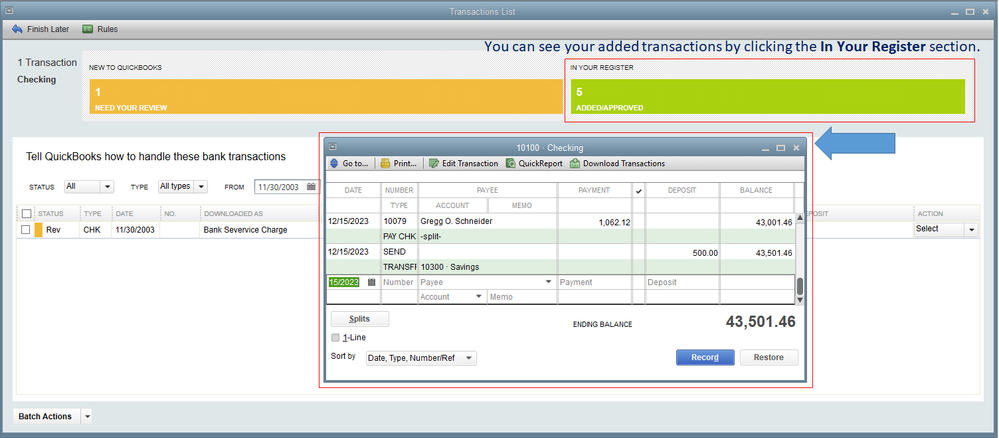Click the register Deposit input field
Image resolution: width=999 pixels, height=438 pixels.
click(x=682, y=282)
